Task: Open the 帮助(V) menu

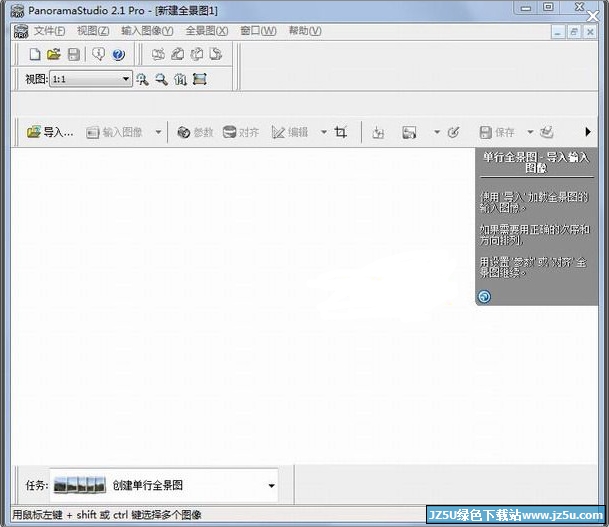Action: (305, 31)
